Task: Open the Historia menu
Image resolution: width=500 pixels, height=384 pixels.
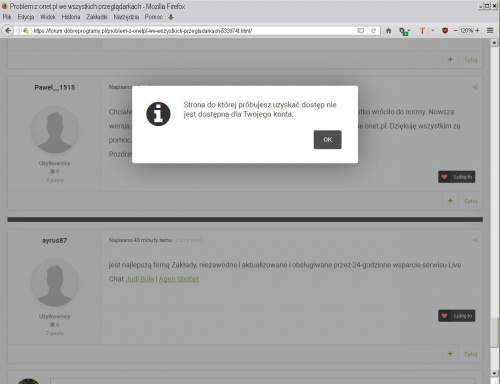Action: 71,17
